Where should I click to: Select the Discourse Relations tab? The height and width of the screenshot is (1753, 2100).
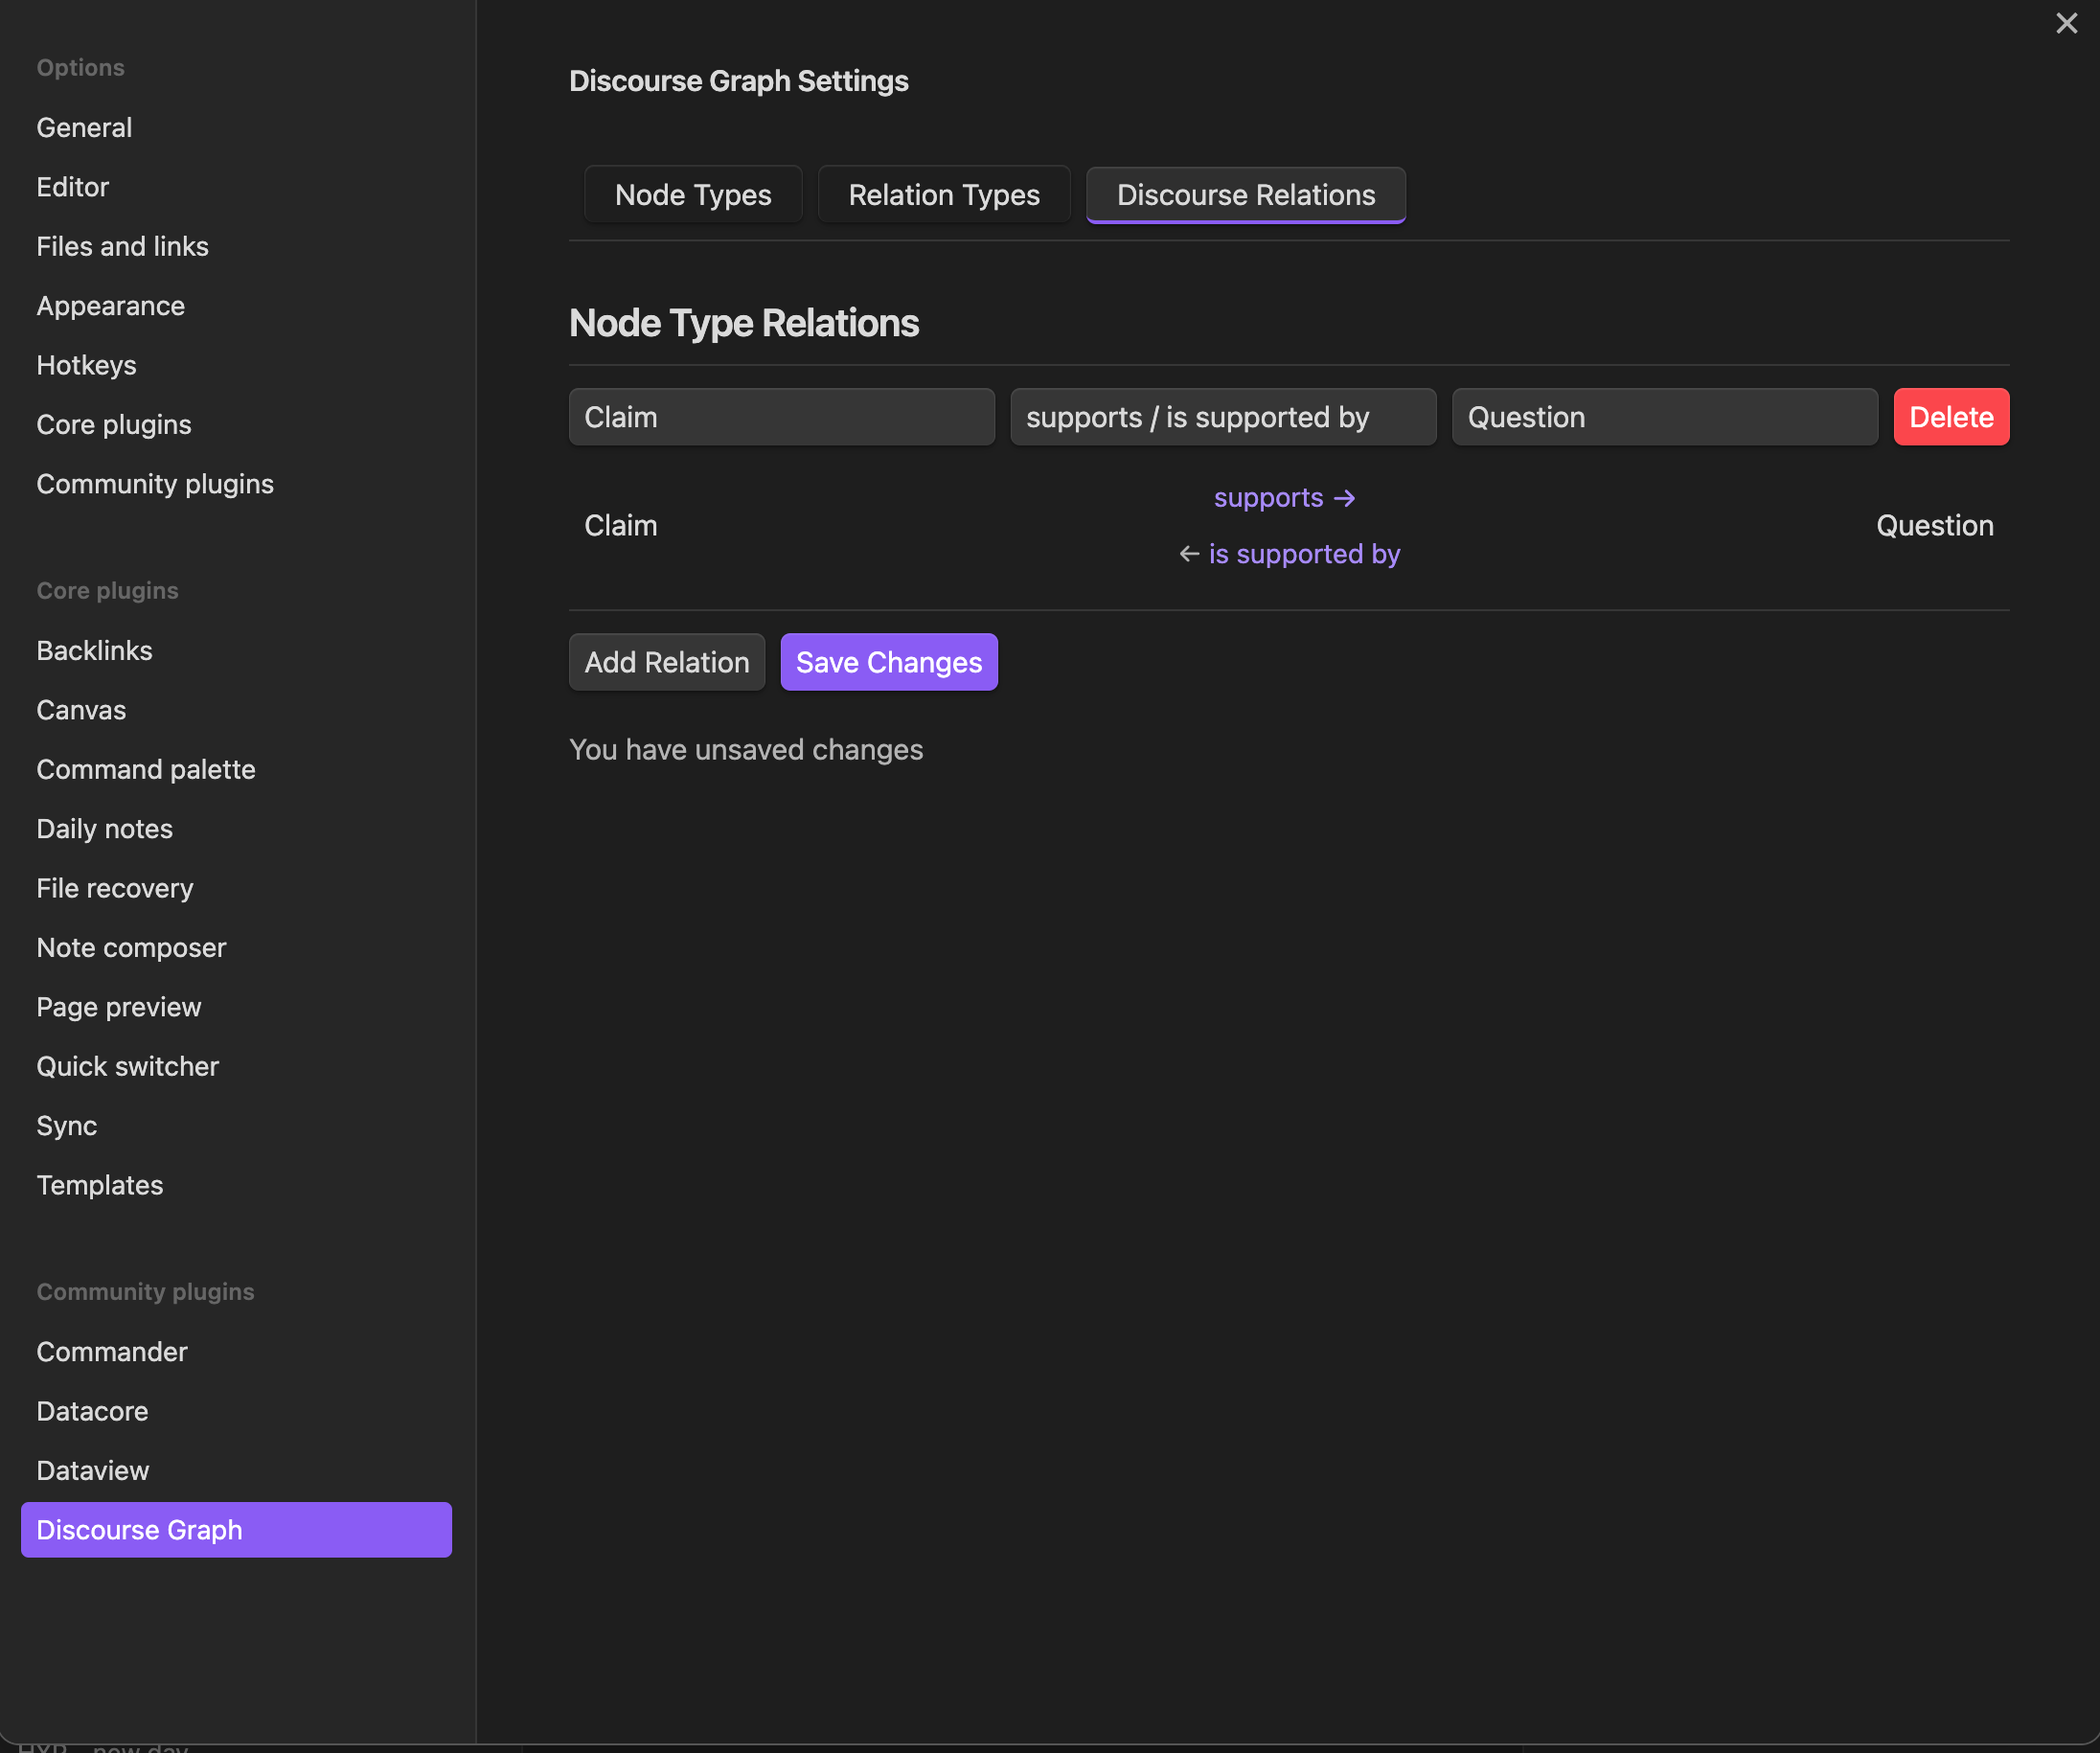pyautogui.click(x=1245, y=195)
